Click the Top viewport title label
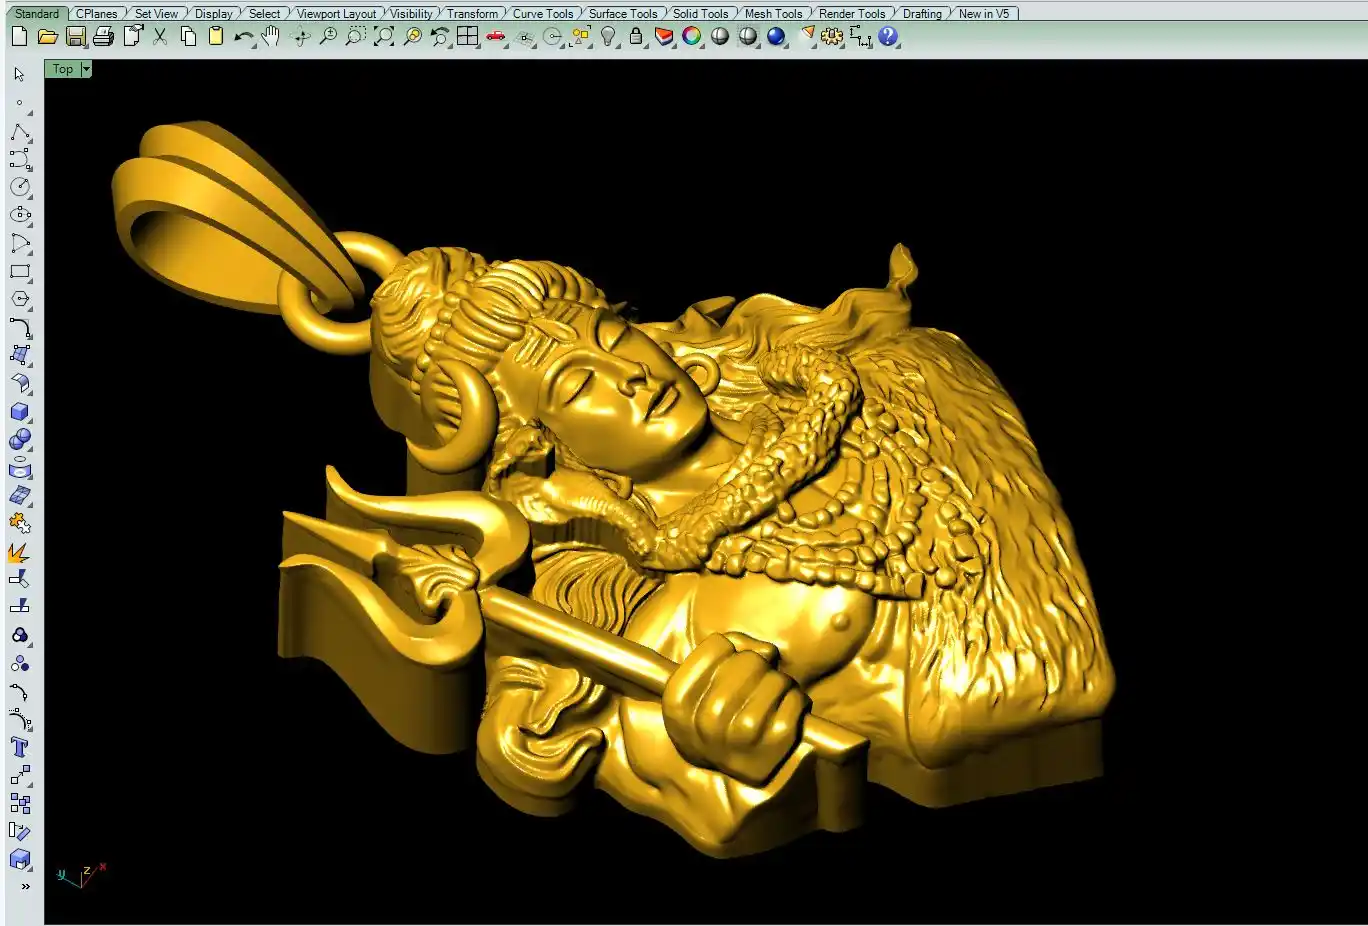1368x926 pixels. [63, 69]
